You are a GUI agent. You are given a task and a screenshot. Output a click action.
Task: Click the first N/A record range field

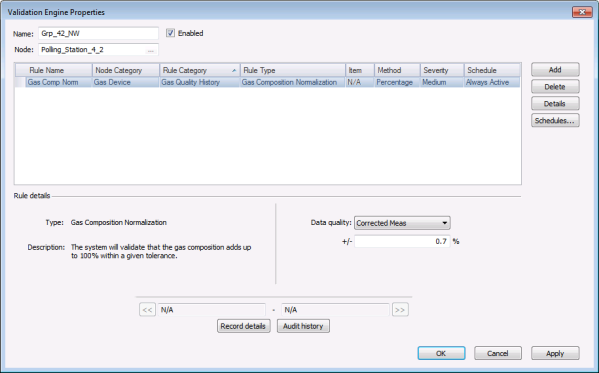pyautogui.click(x=212, y=310)
